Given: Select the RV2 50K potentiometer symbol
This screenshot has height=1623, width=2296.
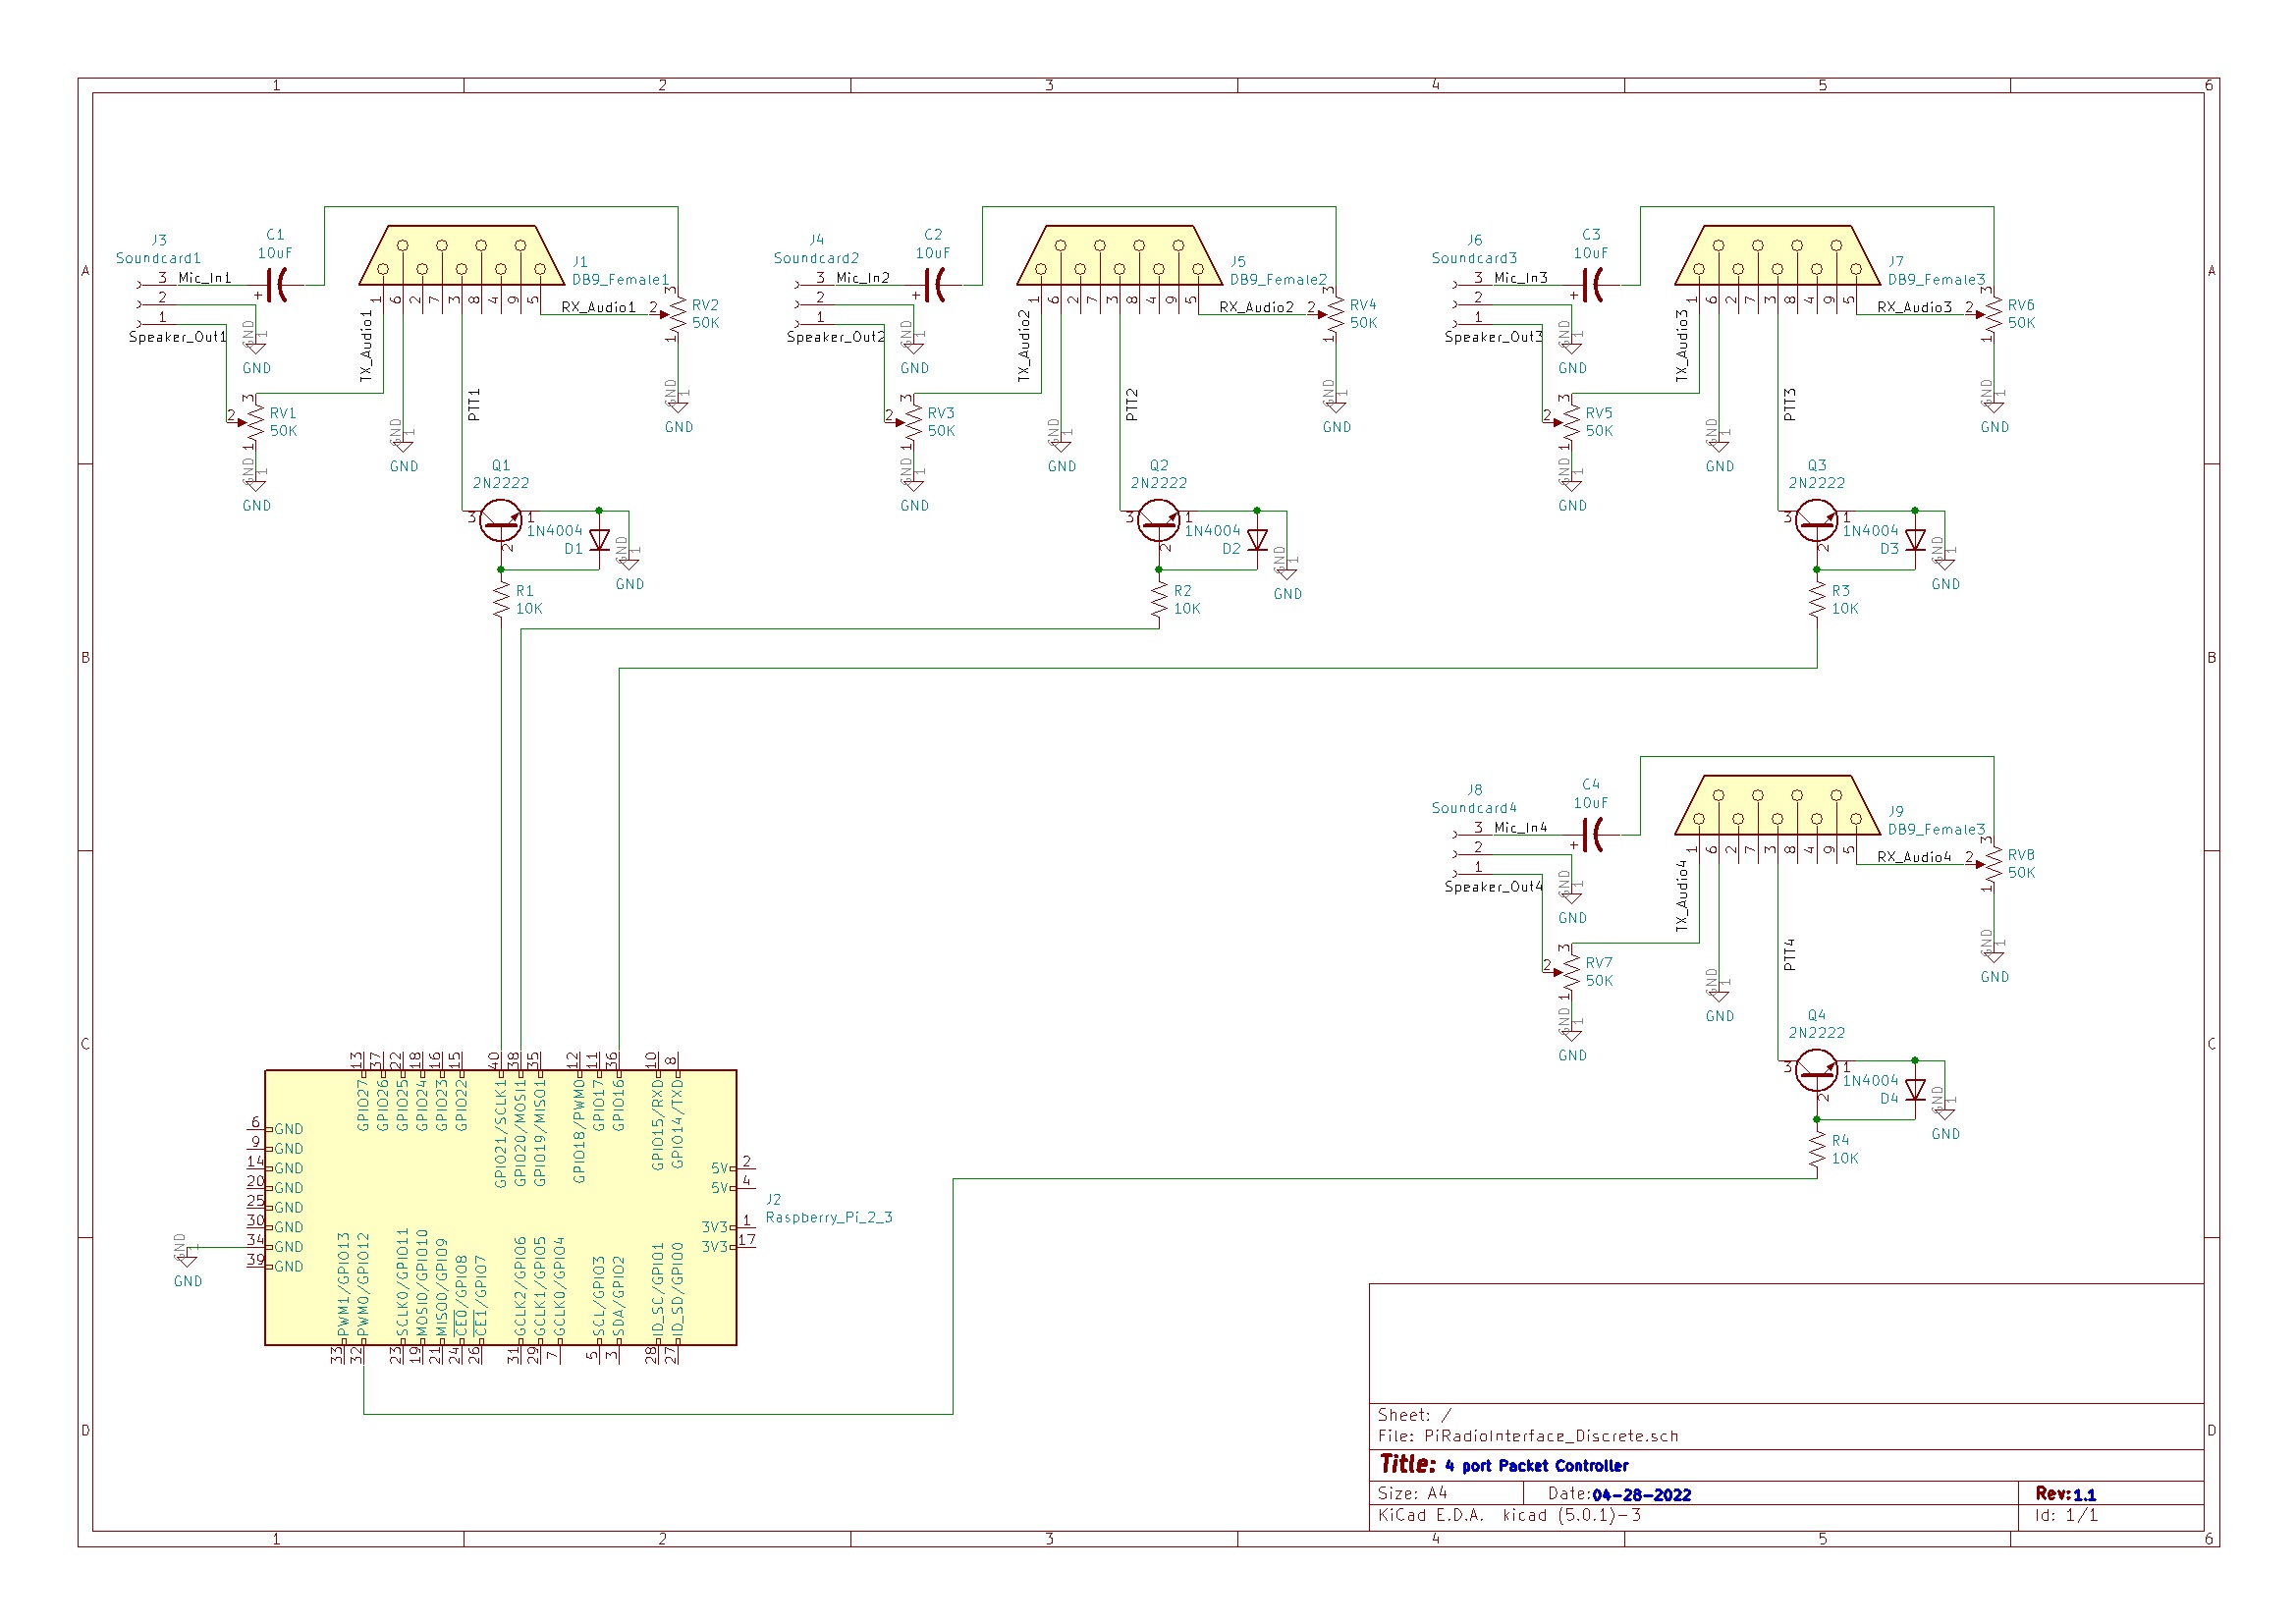Looking at the screenshot, I should (x=676, y=314).
